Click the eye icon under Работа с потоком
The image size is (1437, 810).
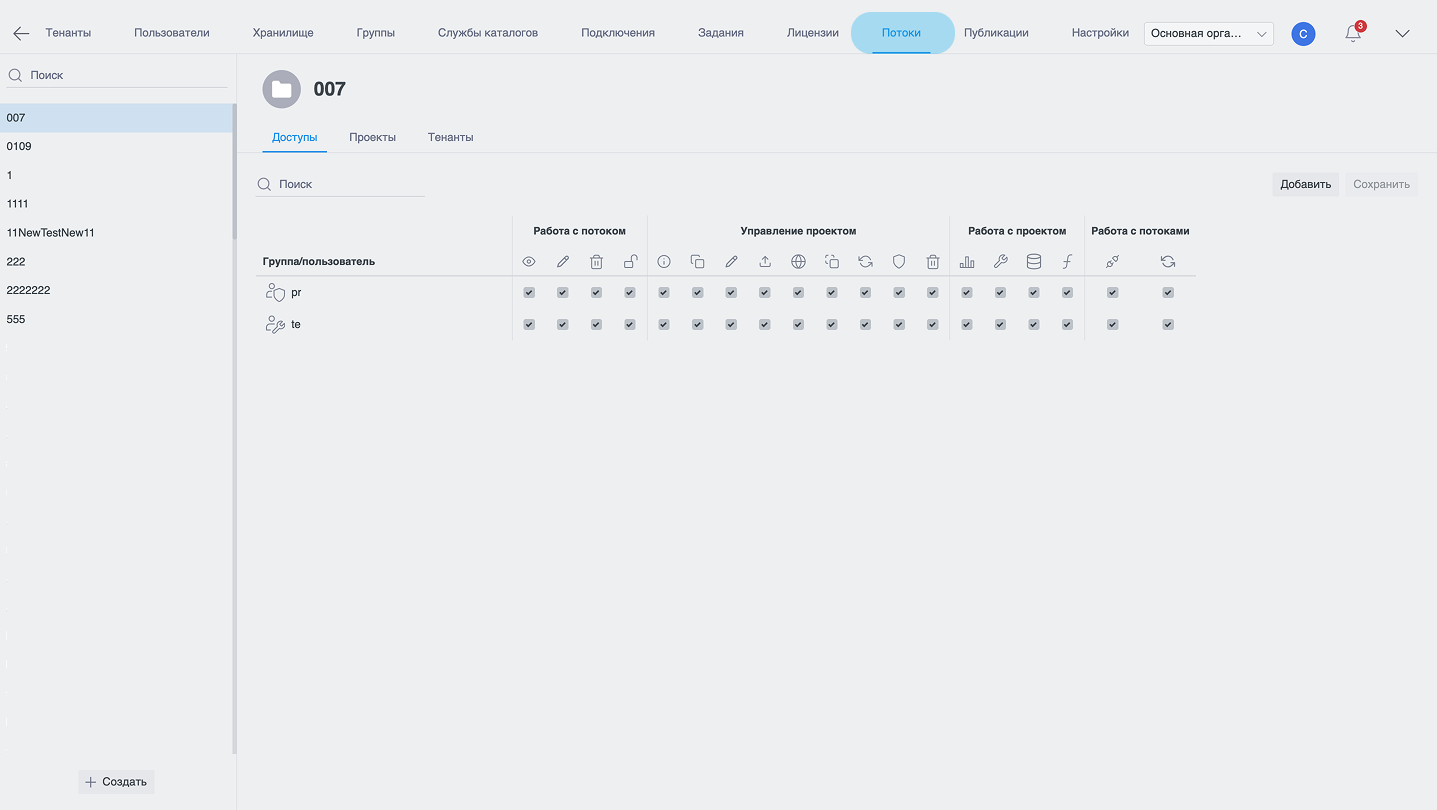tap(529, 262)
